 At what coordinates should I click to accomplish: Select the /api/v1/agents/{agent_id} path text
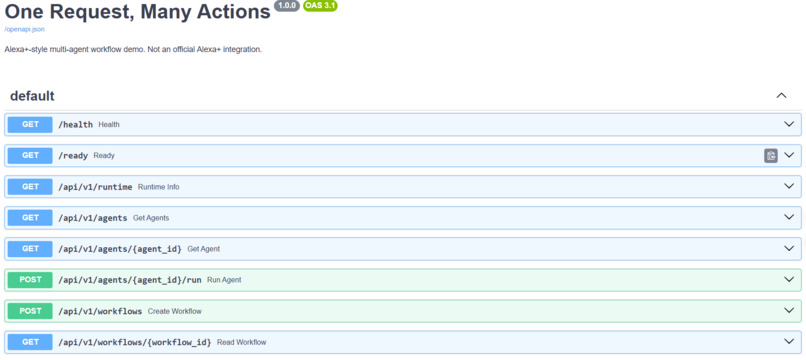pyautogui.click(x=120, y=249)
